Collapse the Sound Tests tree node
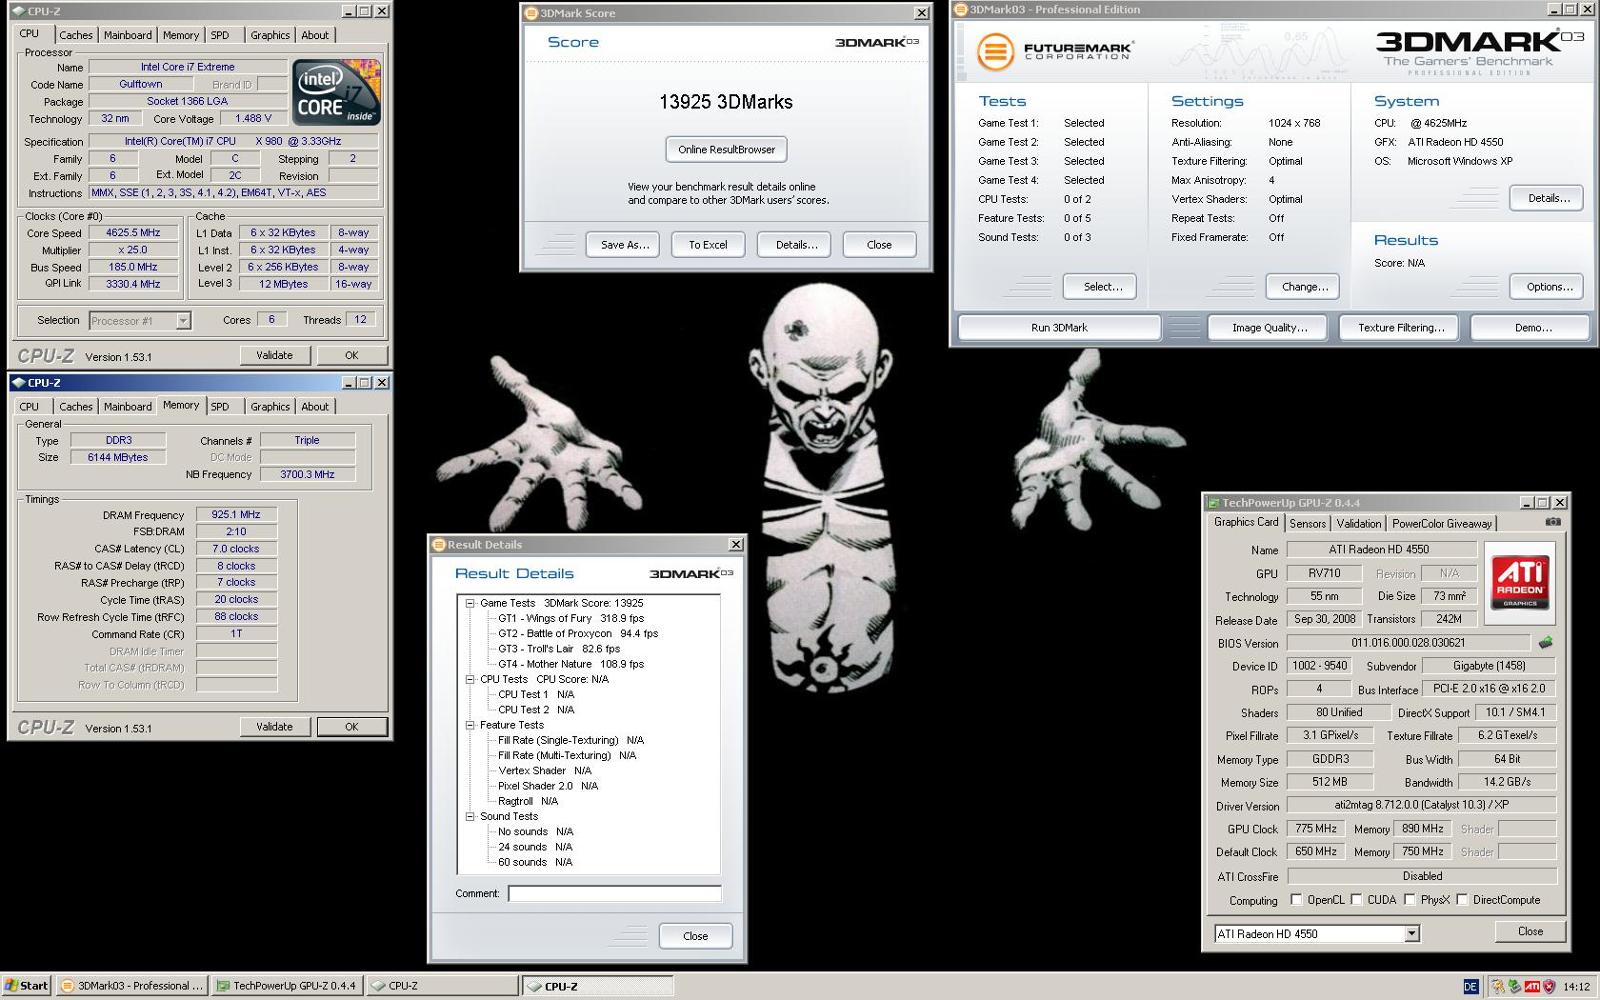Viewport: 1600px width, 1000px height. [469, 816]
